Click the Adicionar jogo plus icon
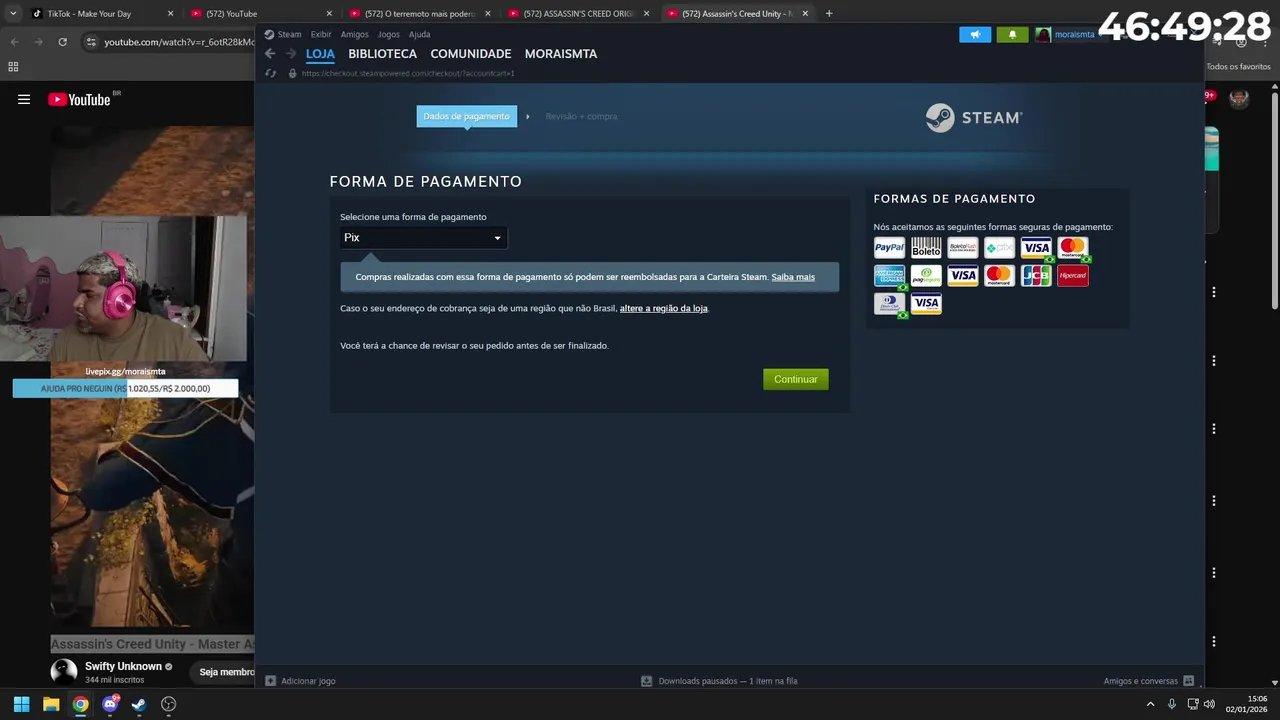Image resolution: width=1280 pixels, height=720 pixels. pyautogui.click(x=270, y=681)
